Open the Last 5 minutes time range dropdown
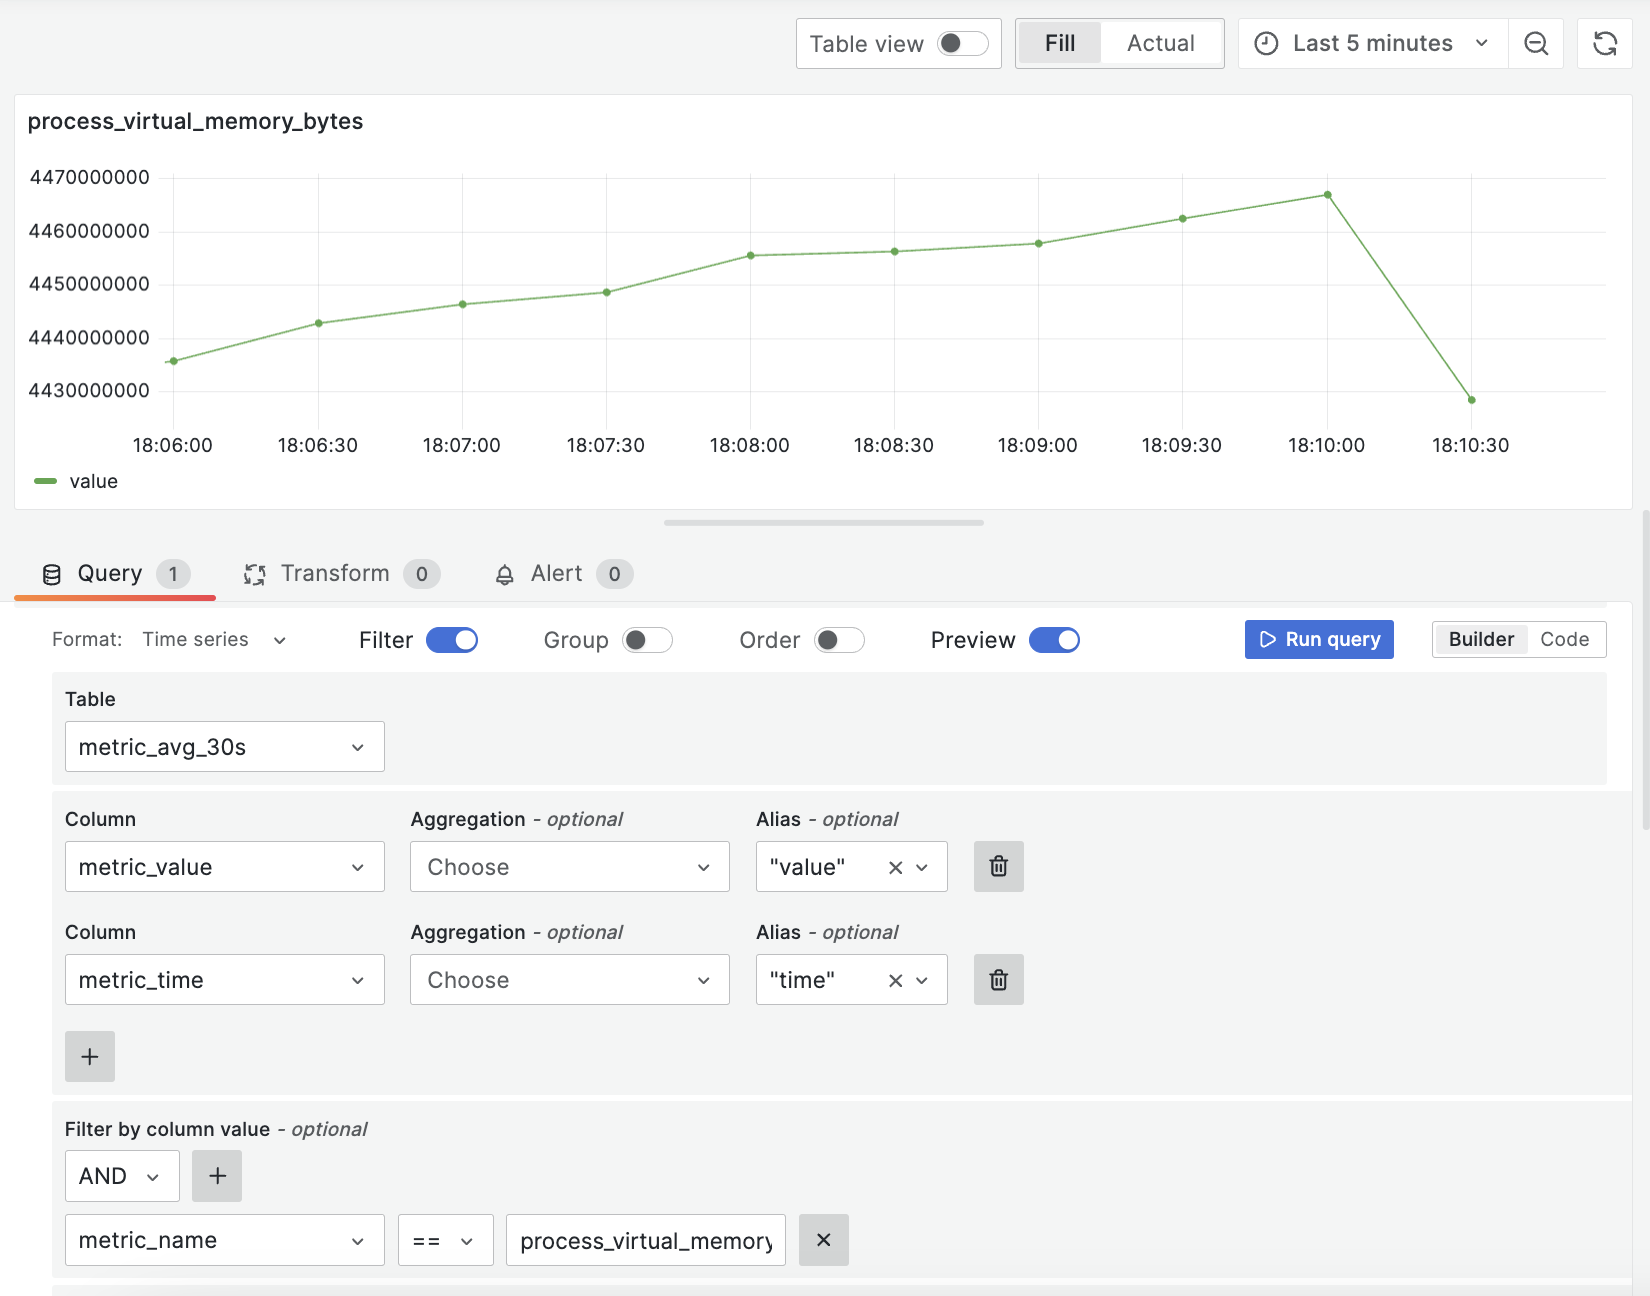This screenshot has width=1650, height=1296. coord(1373,44)
